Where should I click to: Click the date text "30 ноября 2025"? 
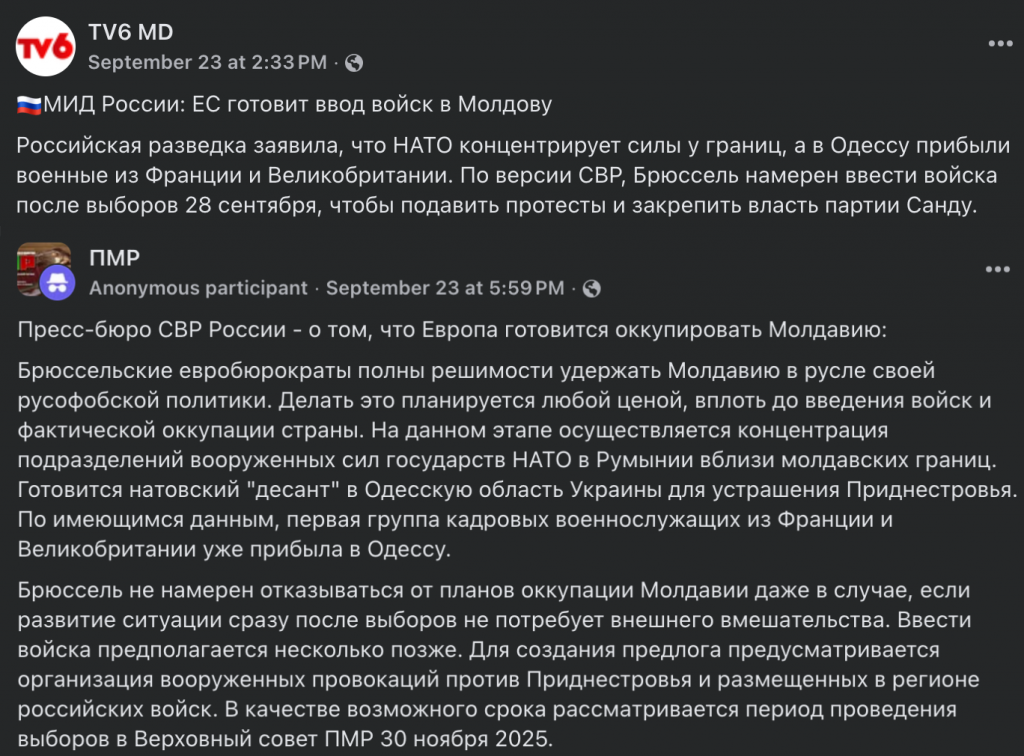pyautogui.click(x=478, y=741)
